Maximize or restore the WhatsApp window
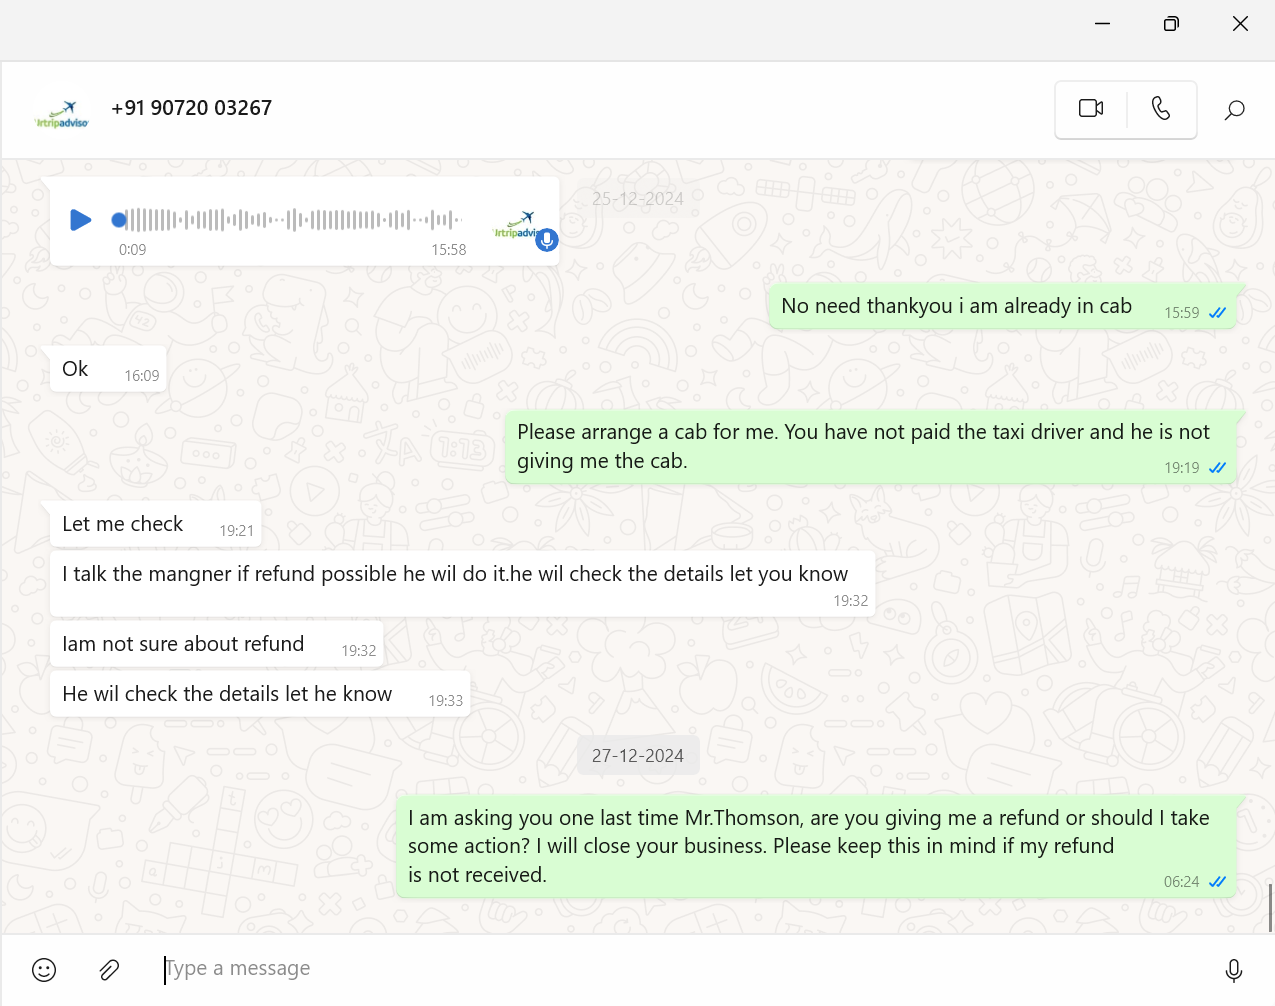 1171,24
